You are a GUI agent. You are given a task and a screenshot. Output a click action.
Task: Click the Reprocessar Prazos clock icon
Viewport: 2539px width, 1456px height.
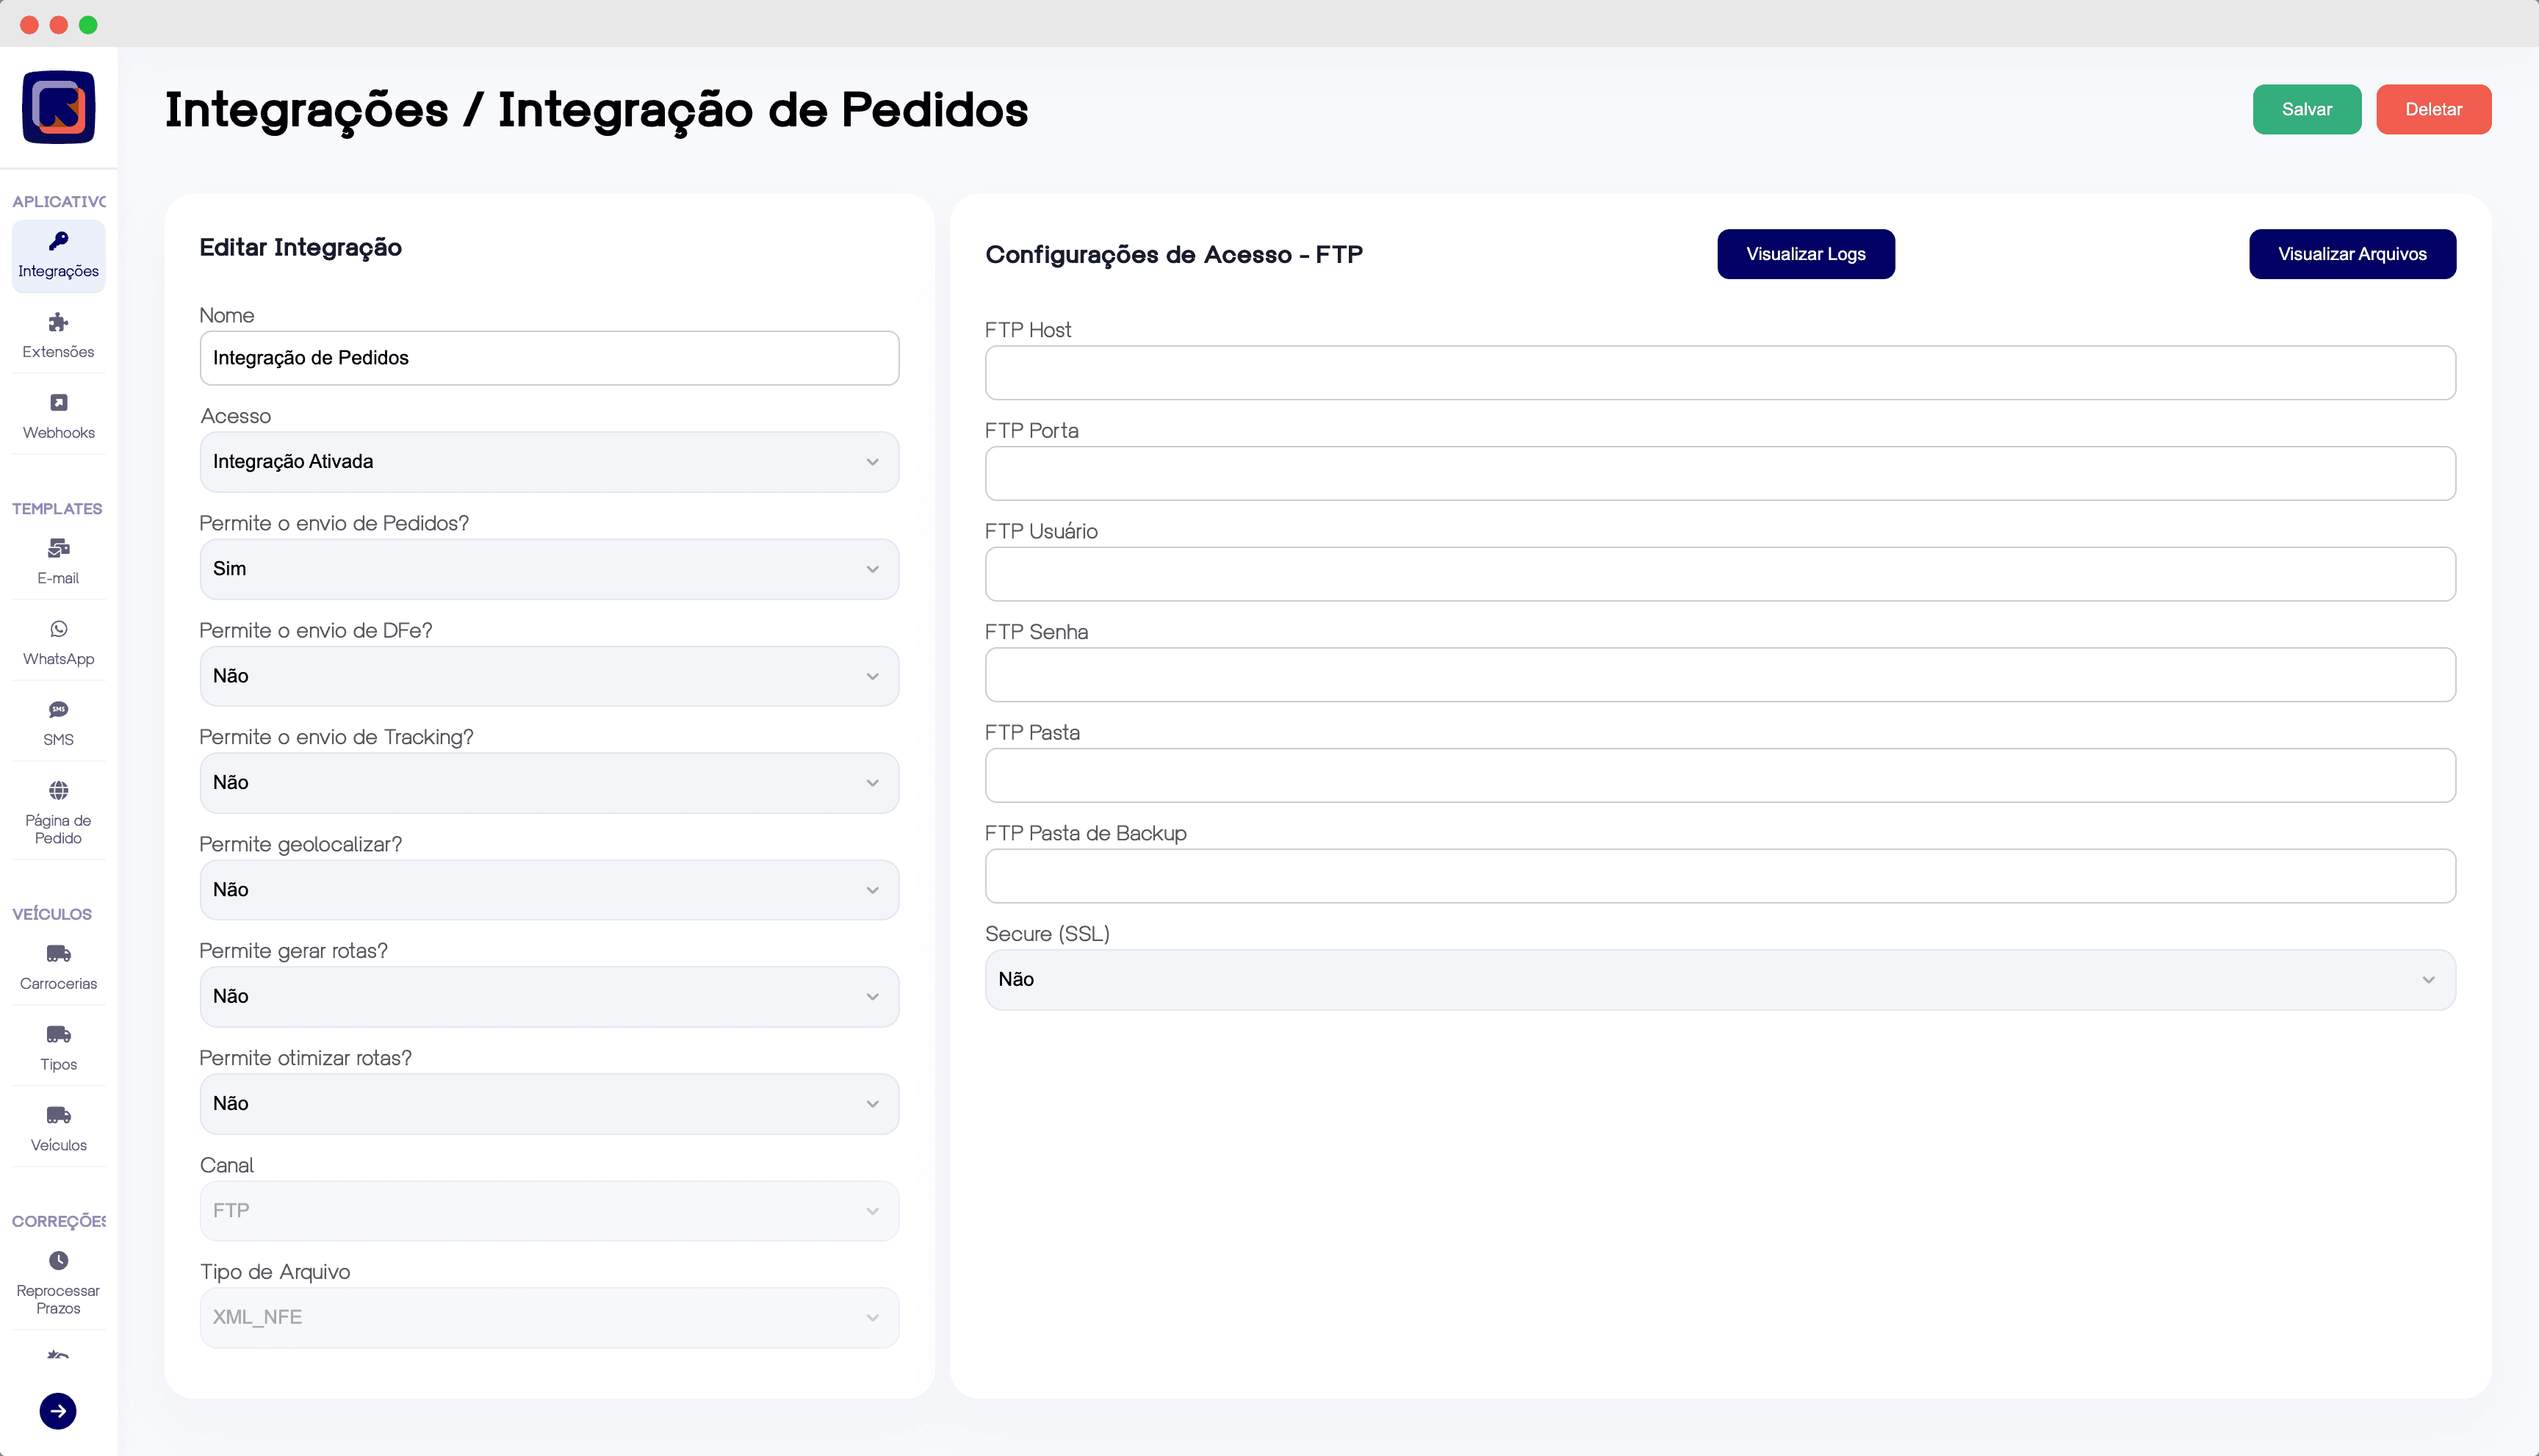[58, 1261]
